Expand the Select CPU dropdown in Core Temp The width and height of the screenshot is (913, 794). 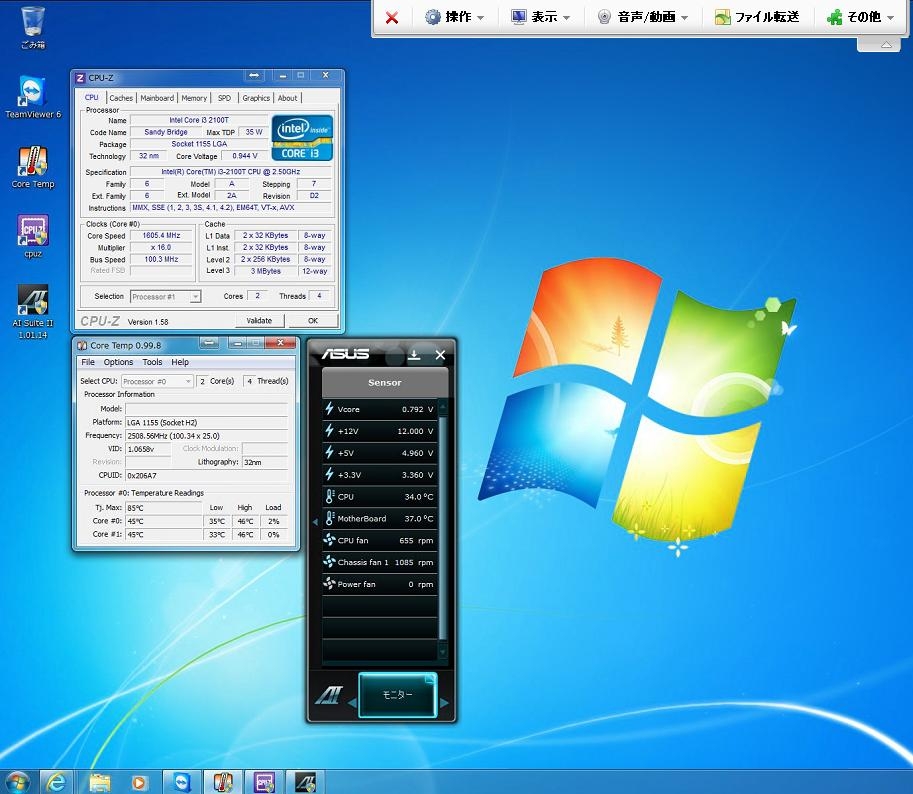[158, 381]
